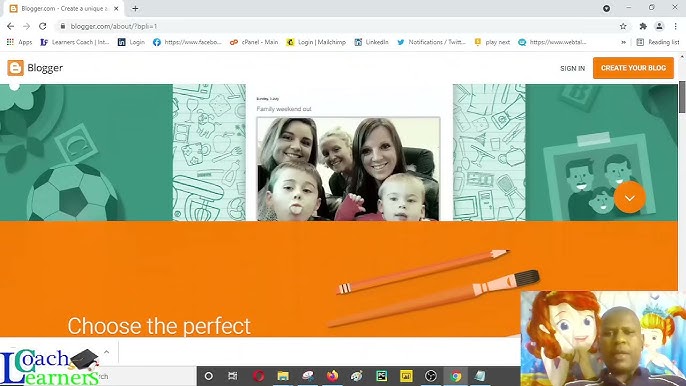Open the Twitter Notifications bookmark
Screen dimensions: 686x386
tap(431, 42)
